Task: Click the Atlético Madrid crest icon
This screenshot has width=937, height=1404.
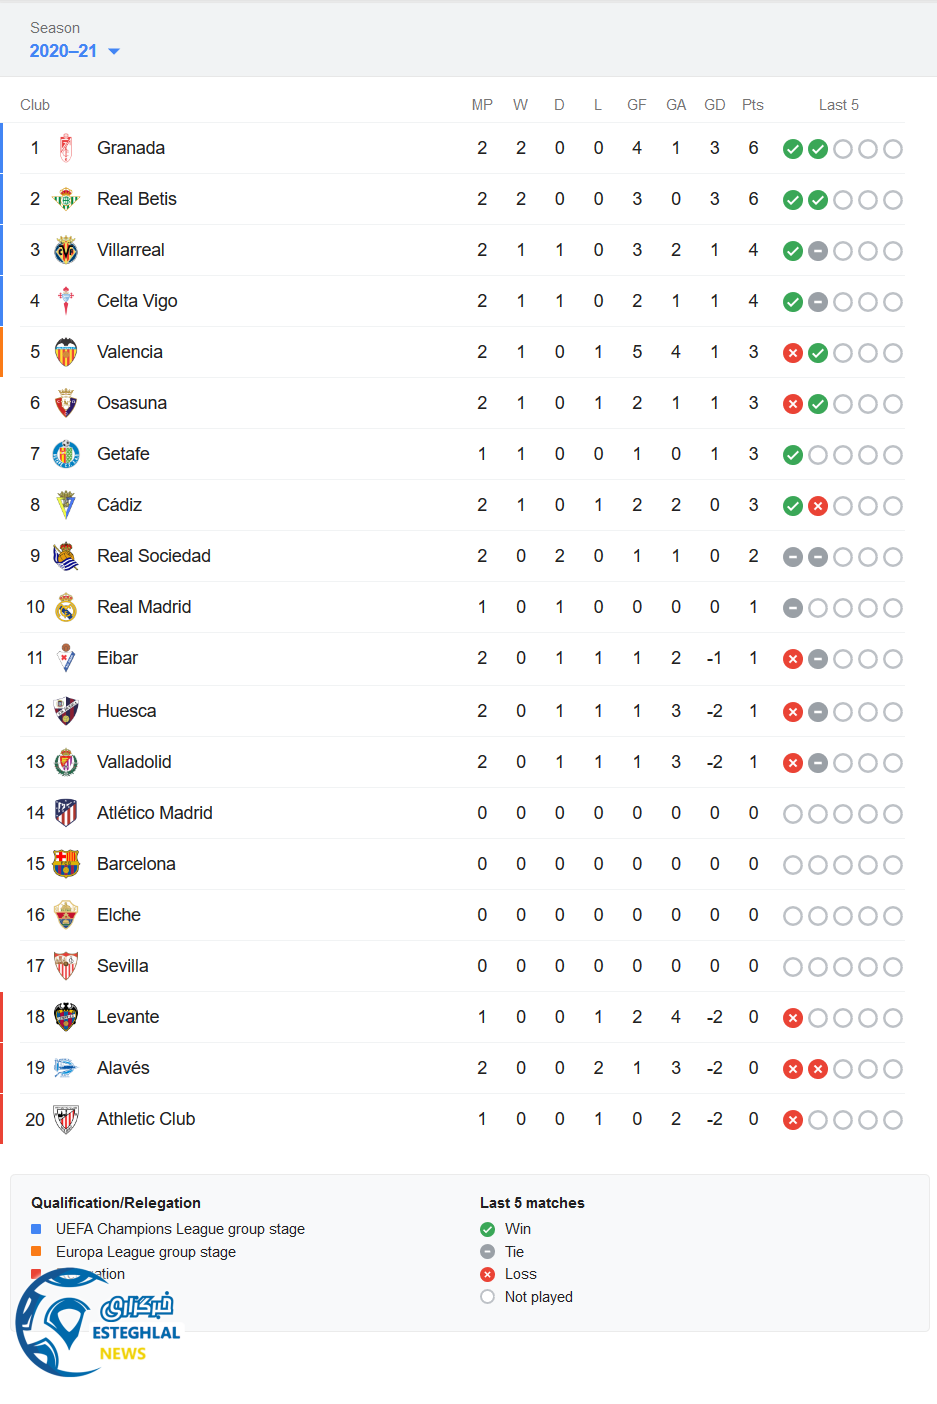Action: point(66,813)
